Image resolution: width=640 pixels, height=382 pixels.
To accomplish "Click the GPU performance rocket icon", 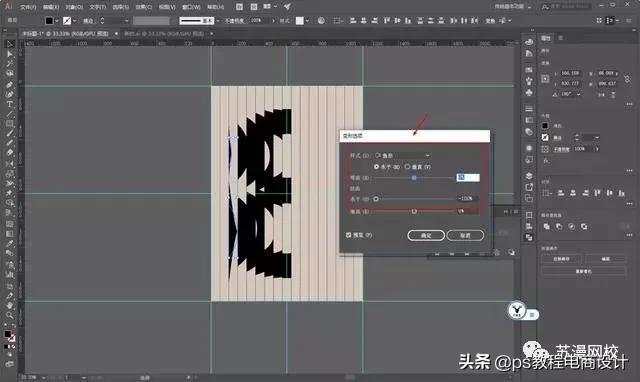I will 287,7.
